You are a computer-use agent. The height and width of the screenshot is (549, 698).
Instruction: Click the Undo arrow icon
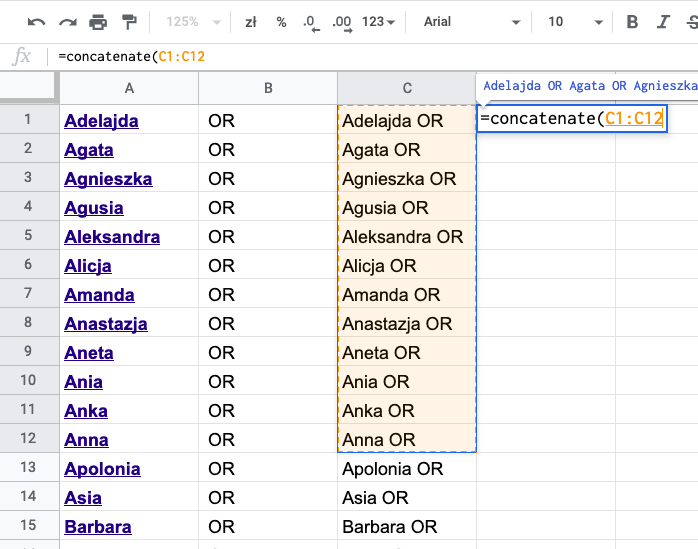[36, 22]
